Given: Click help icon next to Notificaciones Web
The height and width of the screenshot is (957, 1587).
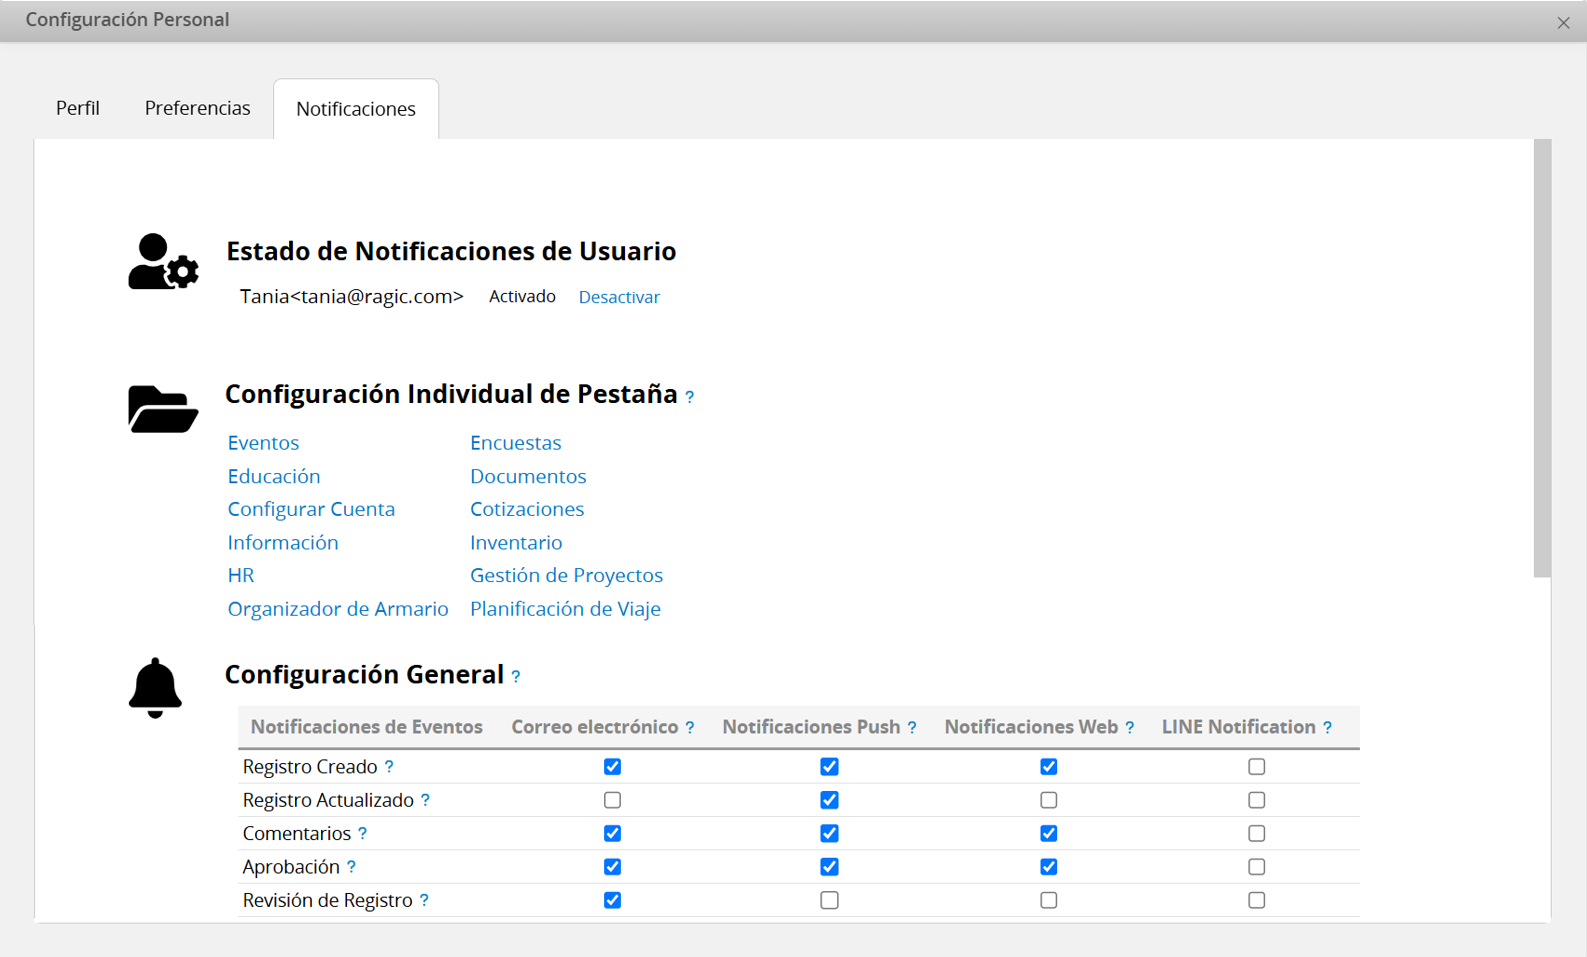Looking at the screenshot, I should click(1130, 728).
